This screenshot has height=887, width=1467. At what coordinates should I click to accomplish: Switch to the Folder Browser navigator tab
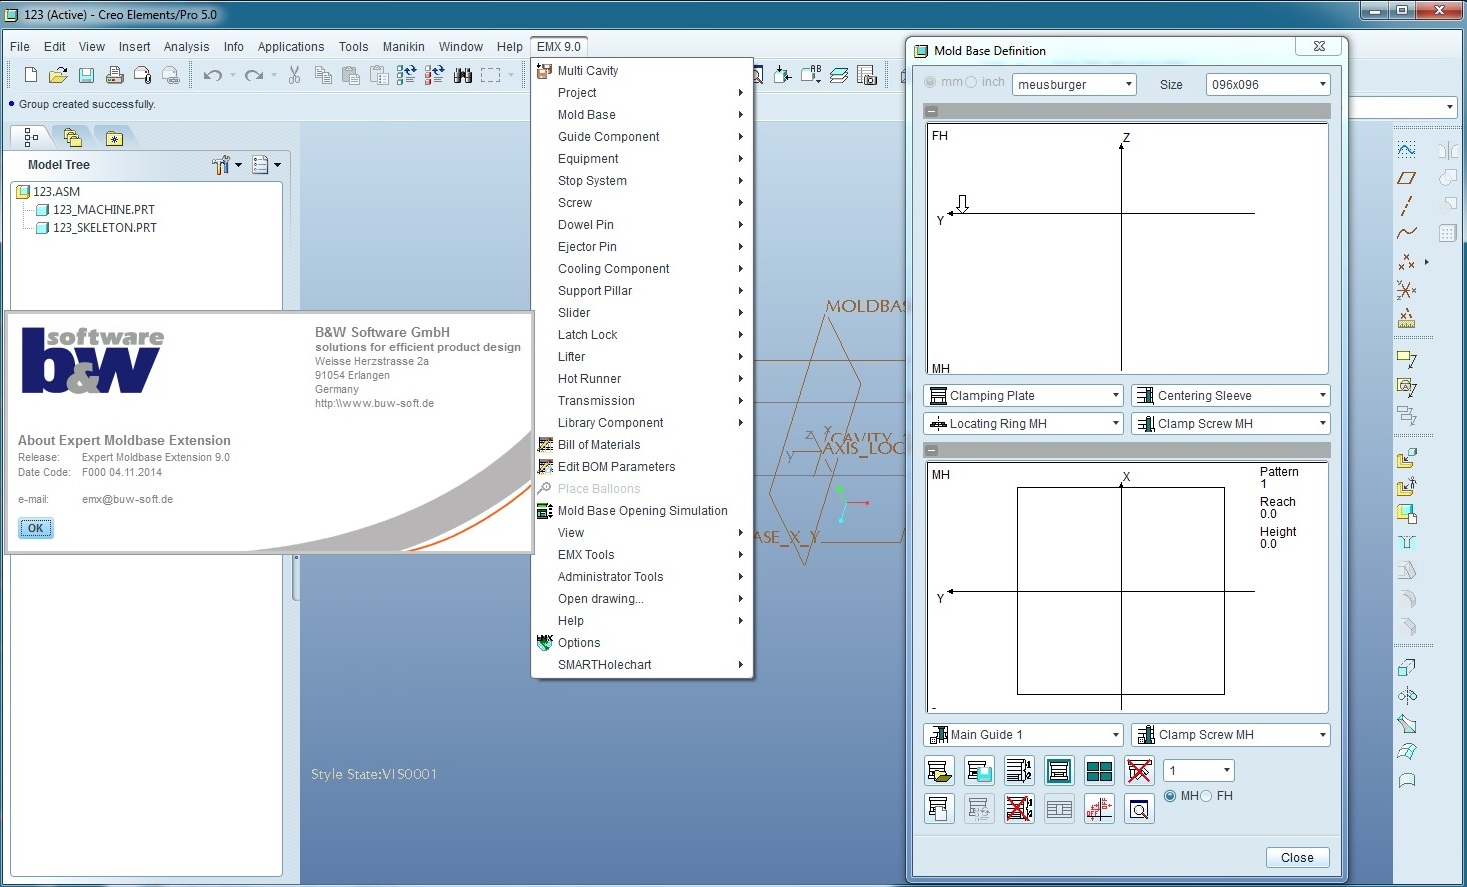coord(72,138)
